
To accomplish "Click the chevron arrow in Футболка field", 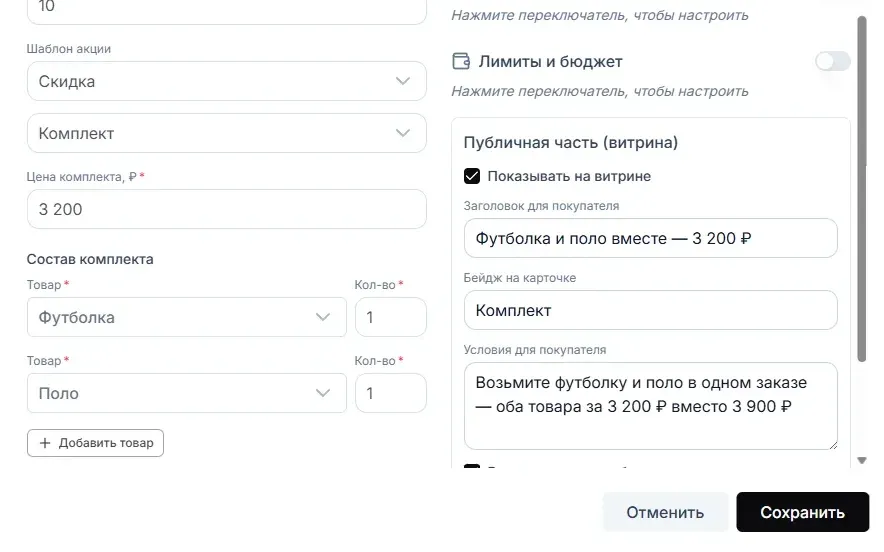I will 322,317.
